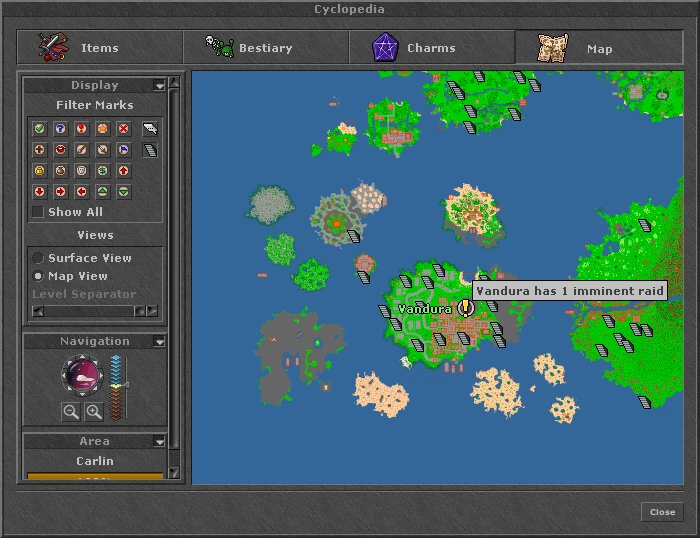700x538 pixels.
Task: Filter by the blue flag mark
Action: (123, 150)
